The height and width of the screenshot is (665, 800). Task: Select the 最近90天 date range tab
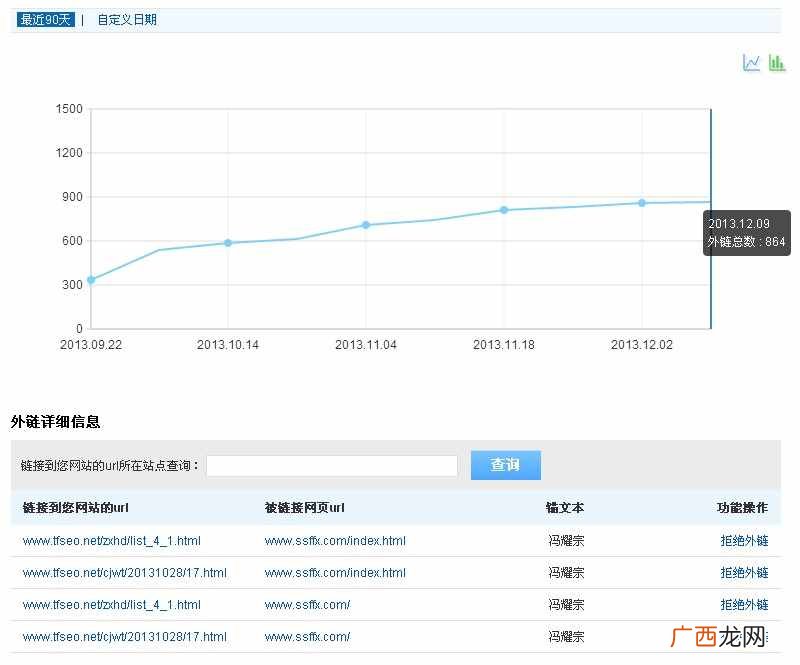46,20
